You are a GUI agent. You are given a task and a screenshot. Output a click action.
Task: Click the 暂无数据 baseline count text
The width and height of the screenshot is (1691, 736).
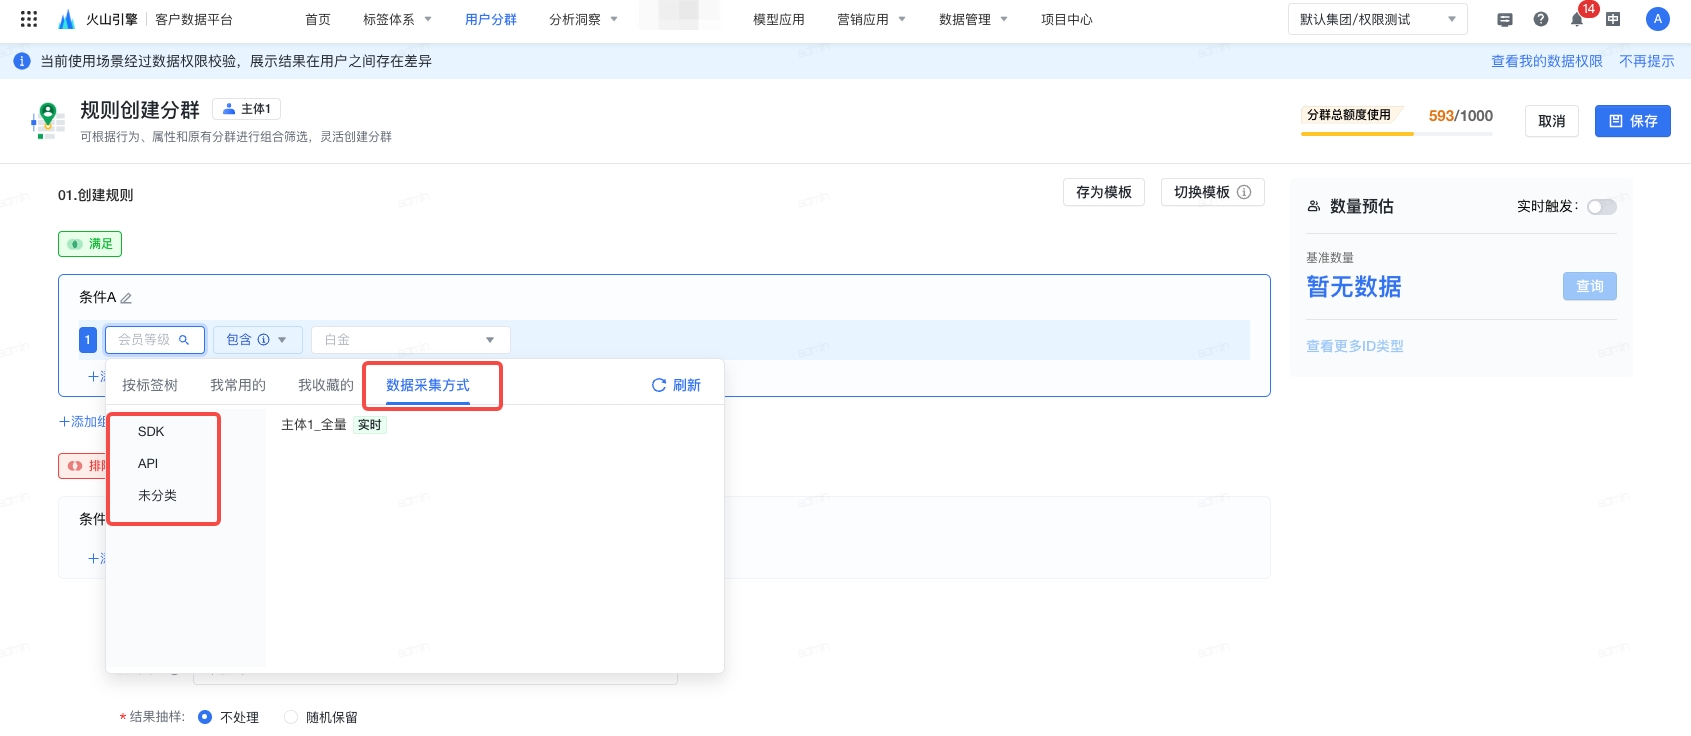1354,287
